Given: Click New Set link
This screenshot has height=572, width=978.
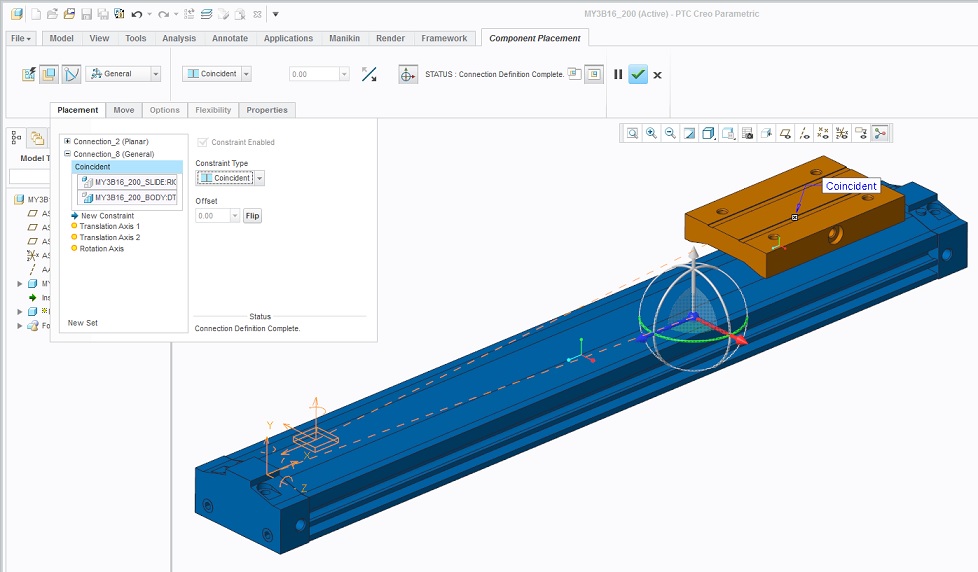Looking at the screenshot, I should point(82,322).
